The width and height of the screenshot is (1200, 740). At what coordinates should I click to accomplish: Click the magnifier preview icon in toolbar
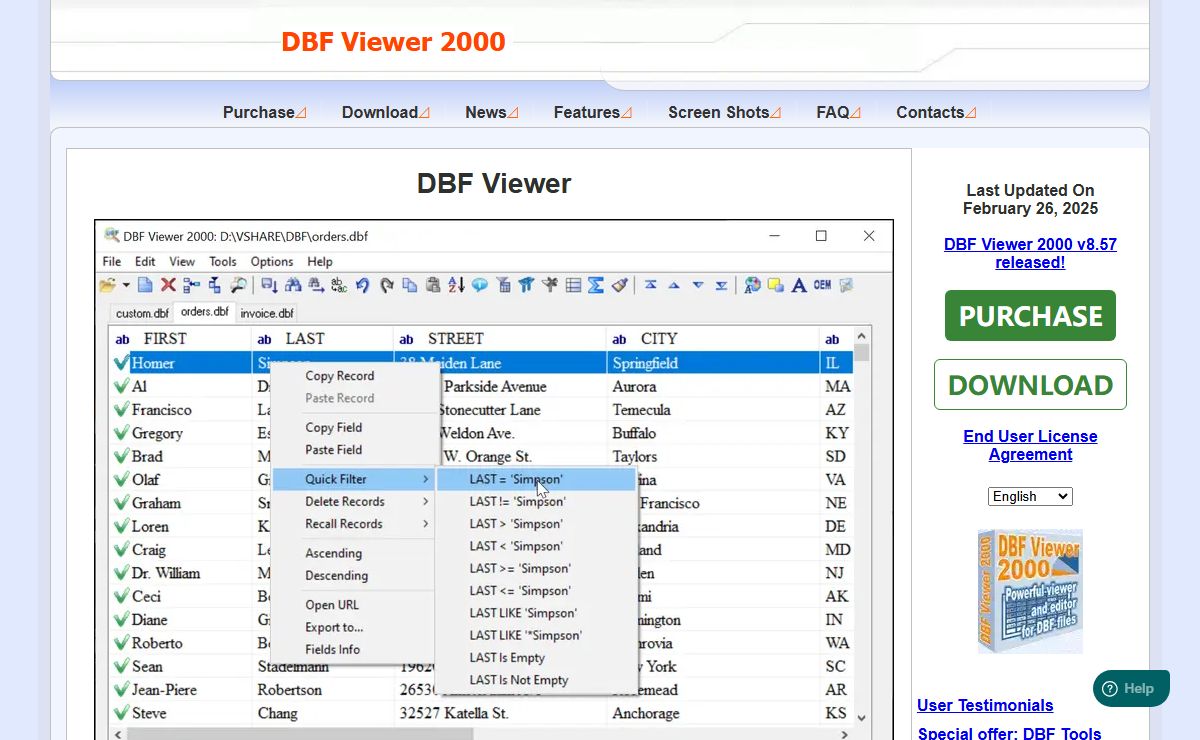click(238, 285)
